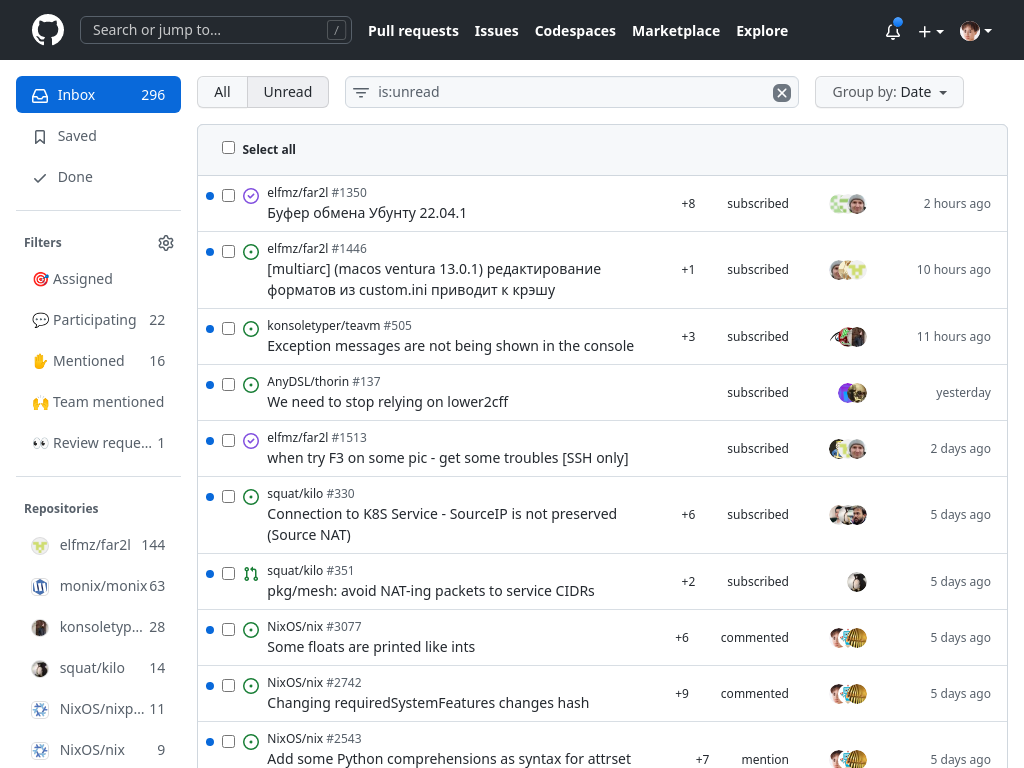Open the Group by: Date dropdown

coord(889,92)
